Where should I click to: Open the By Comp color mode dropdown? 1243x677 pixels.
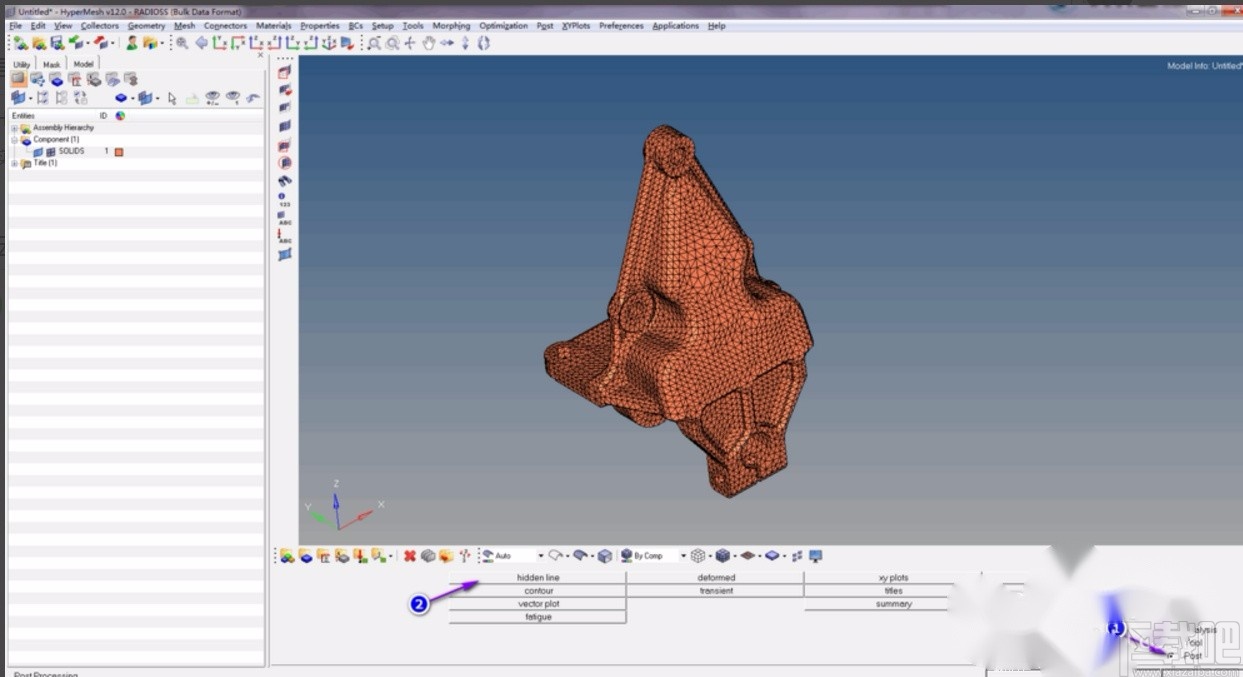pyautogui.click(x=684, y=556)
